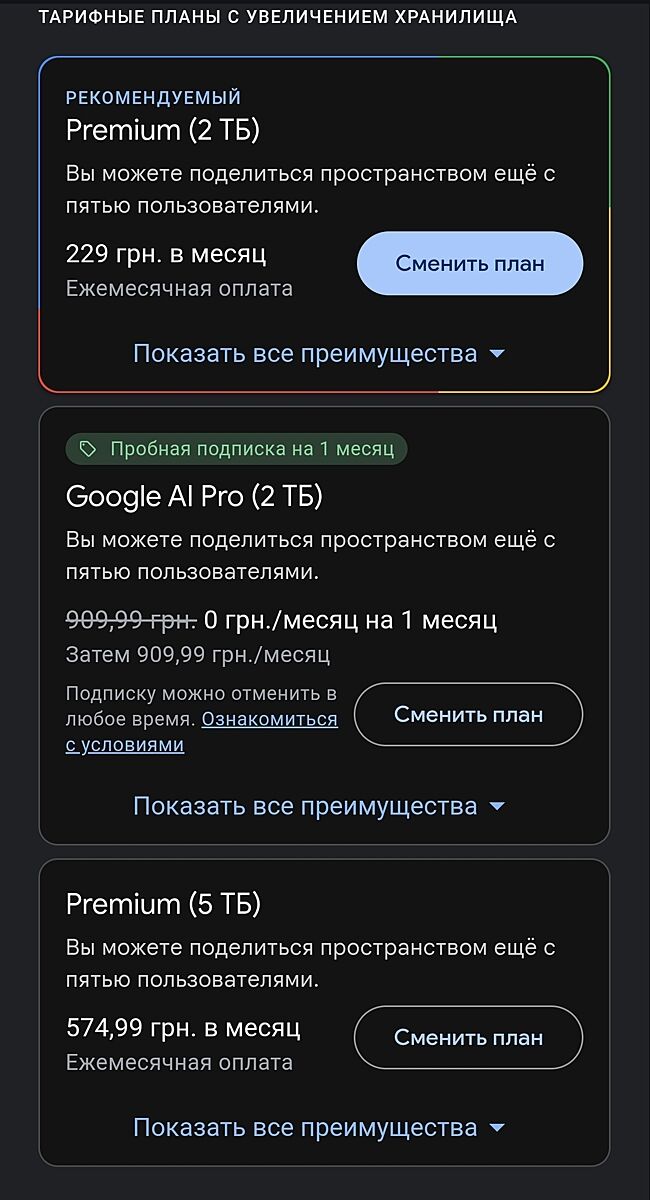
Task: Click the dropdown arrow in the recommended Premium 2 ТБ card
Action: (x=497, y=354)
